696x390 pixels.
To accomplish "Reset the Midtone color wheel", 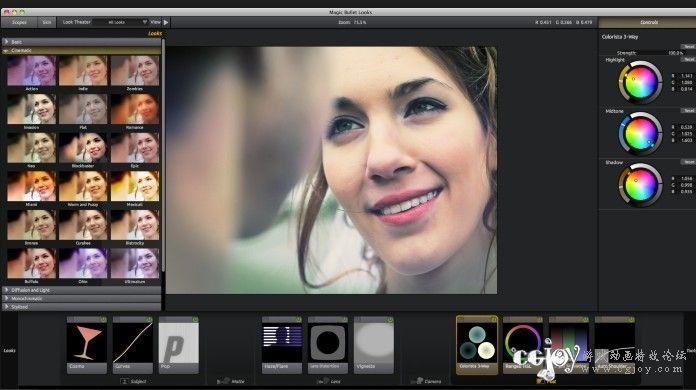I will pos(688,110).
